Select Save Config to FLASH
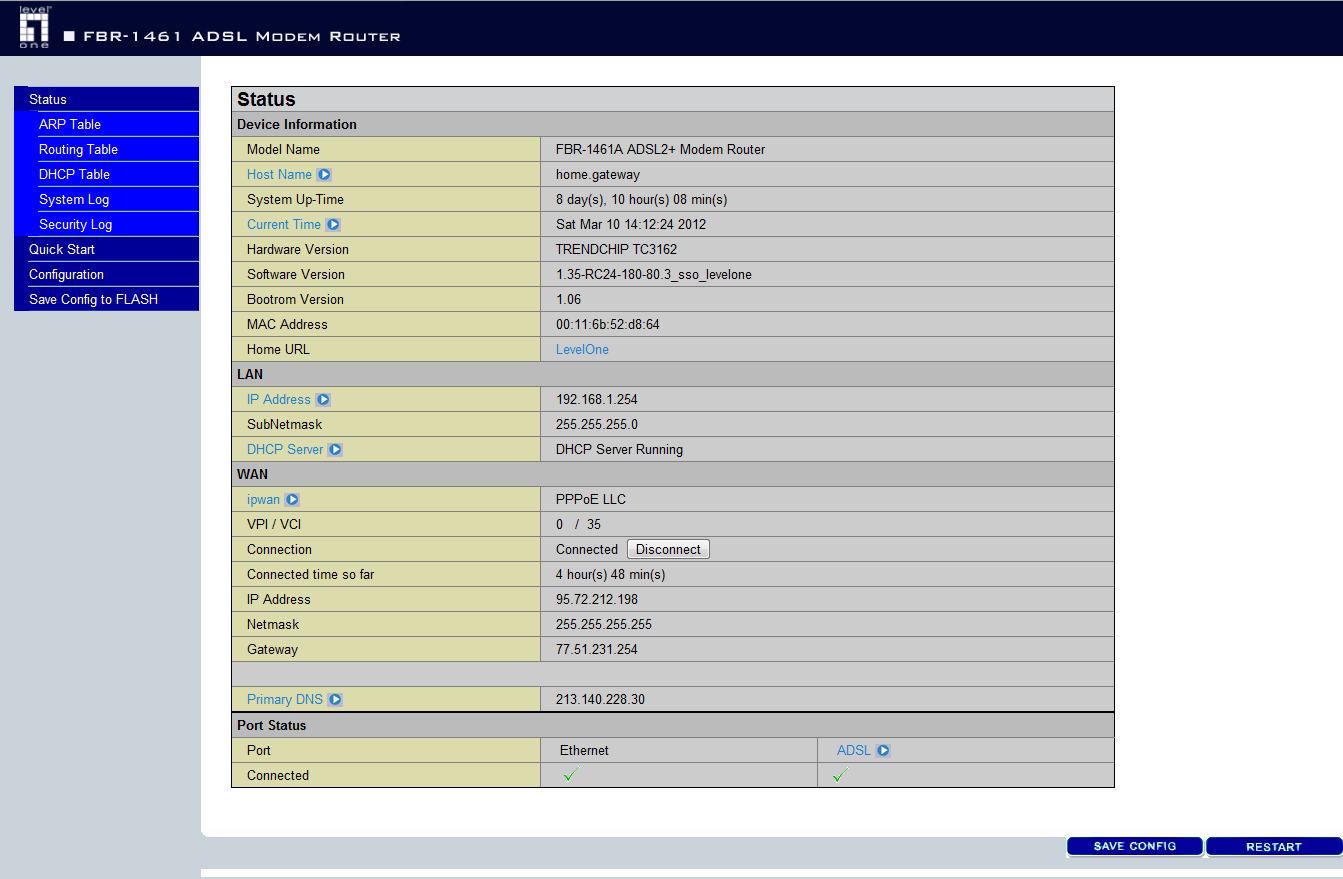The width and height of the screenshot is (1343, 879). [106, 299]
